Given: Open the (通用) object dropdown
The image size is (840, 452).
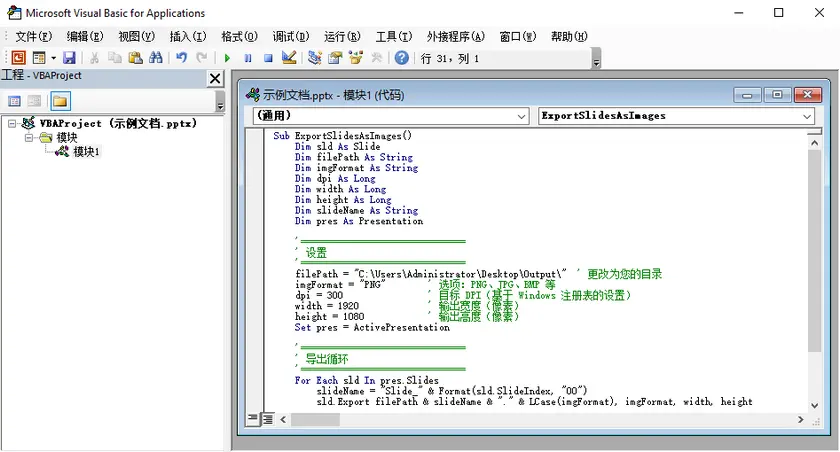Looking at the screenshot, I should coord(521,116).
